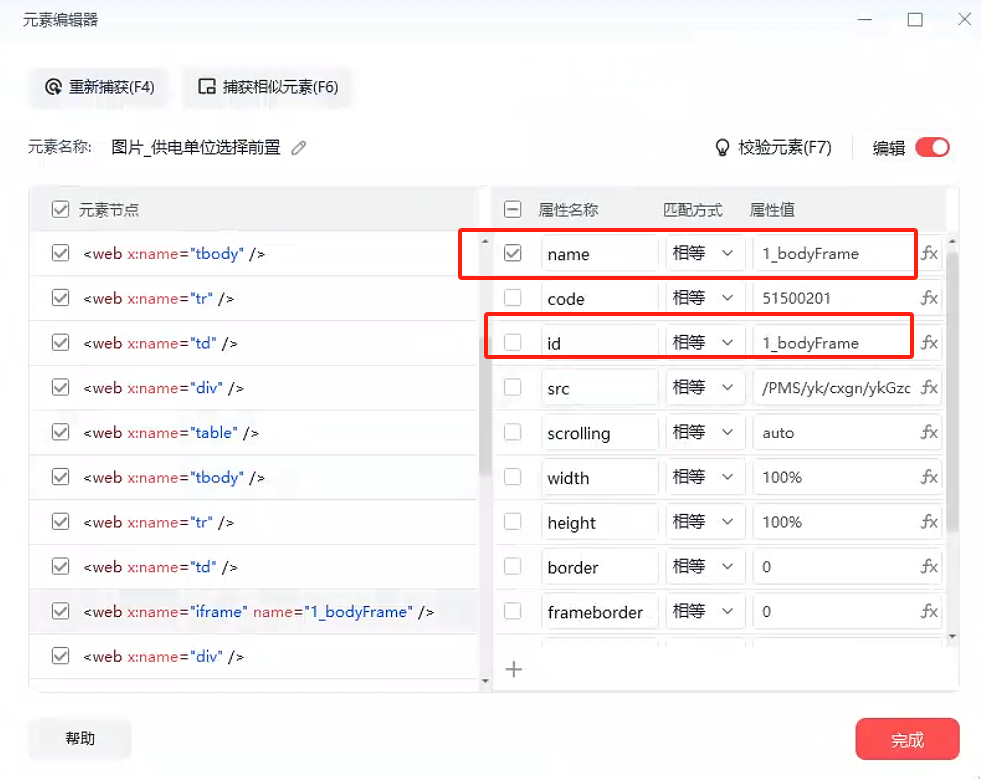Edit the code value 51500201 field
The height and width of the screenshot is (779, 981).
(x=835, y=298)
